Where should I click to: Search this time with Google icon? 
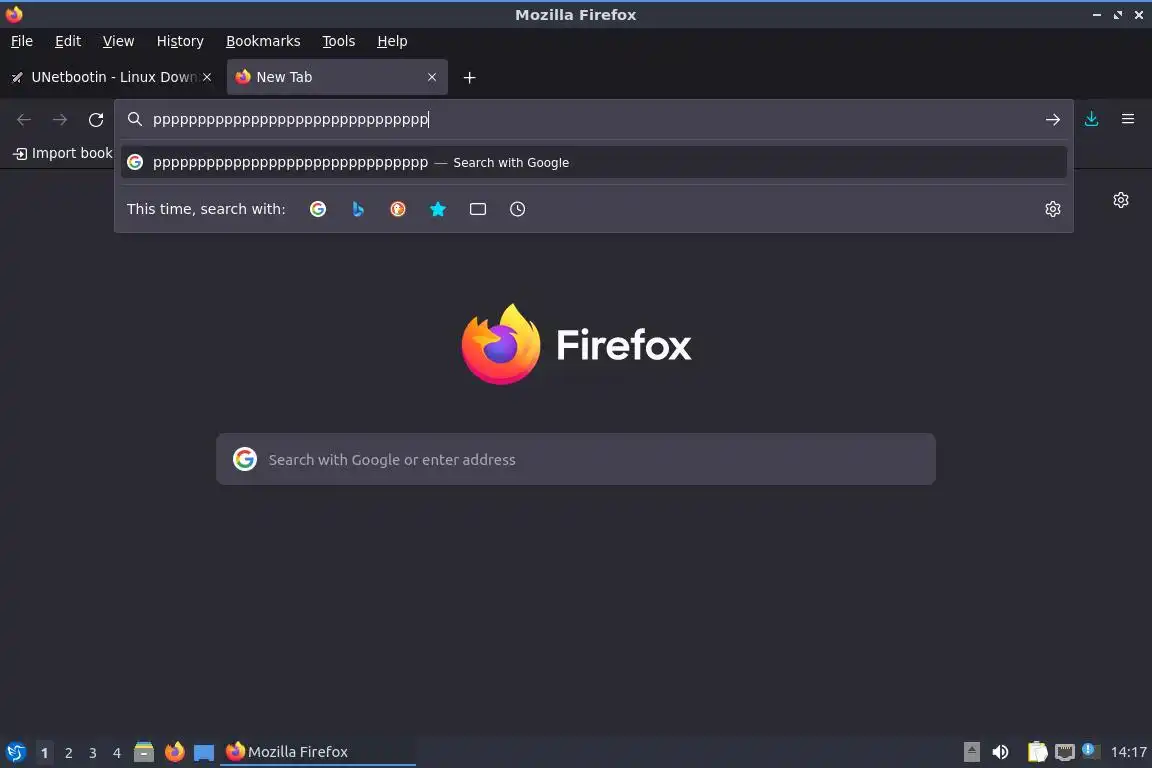[x=318, y=209]
